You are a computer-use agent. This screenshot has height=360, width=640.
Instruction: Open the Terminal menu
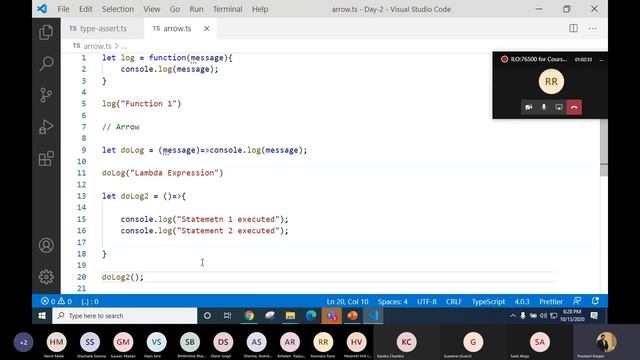pyautogui.click(x=227, y=9)
